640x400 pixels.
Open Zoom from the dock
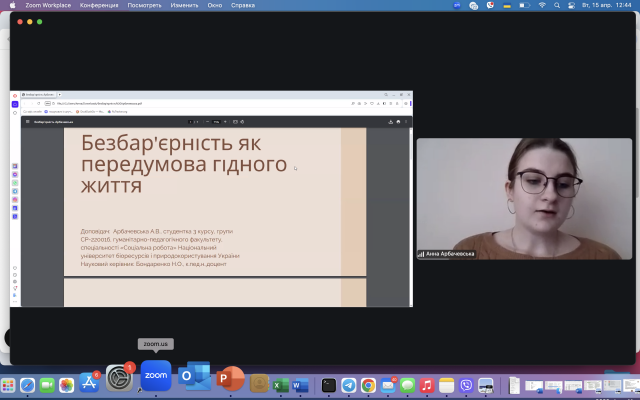(x=155, y=376)
